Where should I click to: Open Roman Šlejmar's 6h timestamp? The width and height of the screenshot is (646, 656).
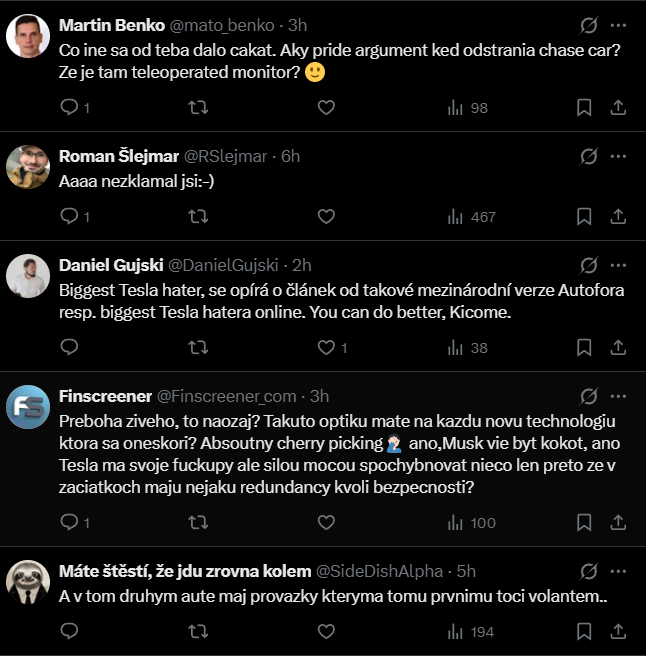pos(290,156)
